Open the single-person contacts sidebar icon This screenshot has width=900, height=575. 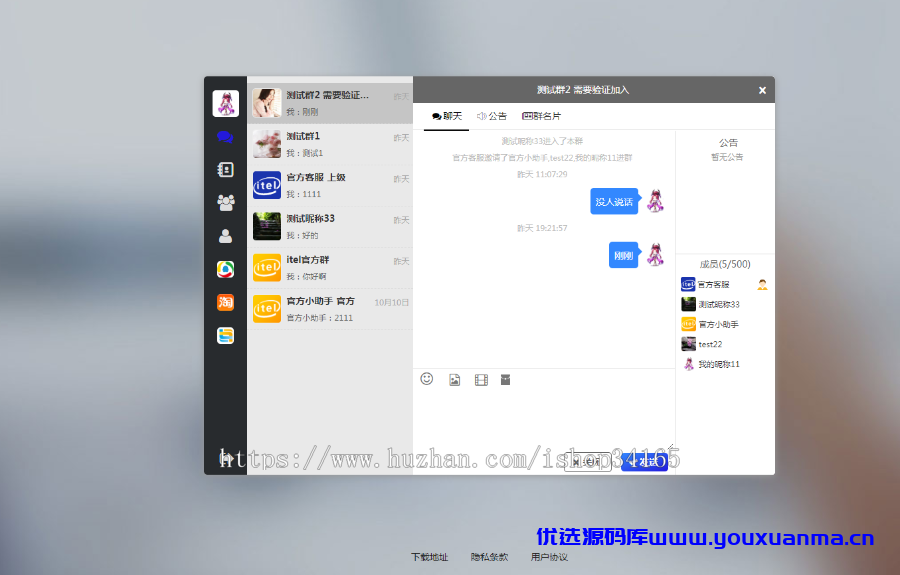(226, 236)
